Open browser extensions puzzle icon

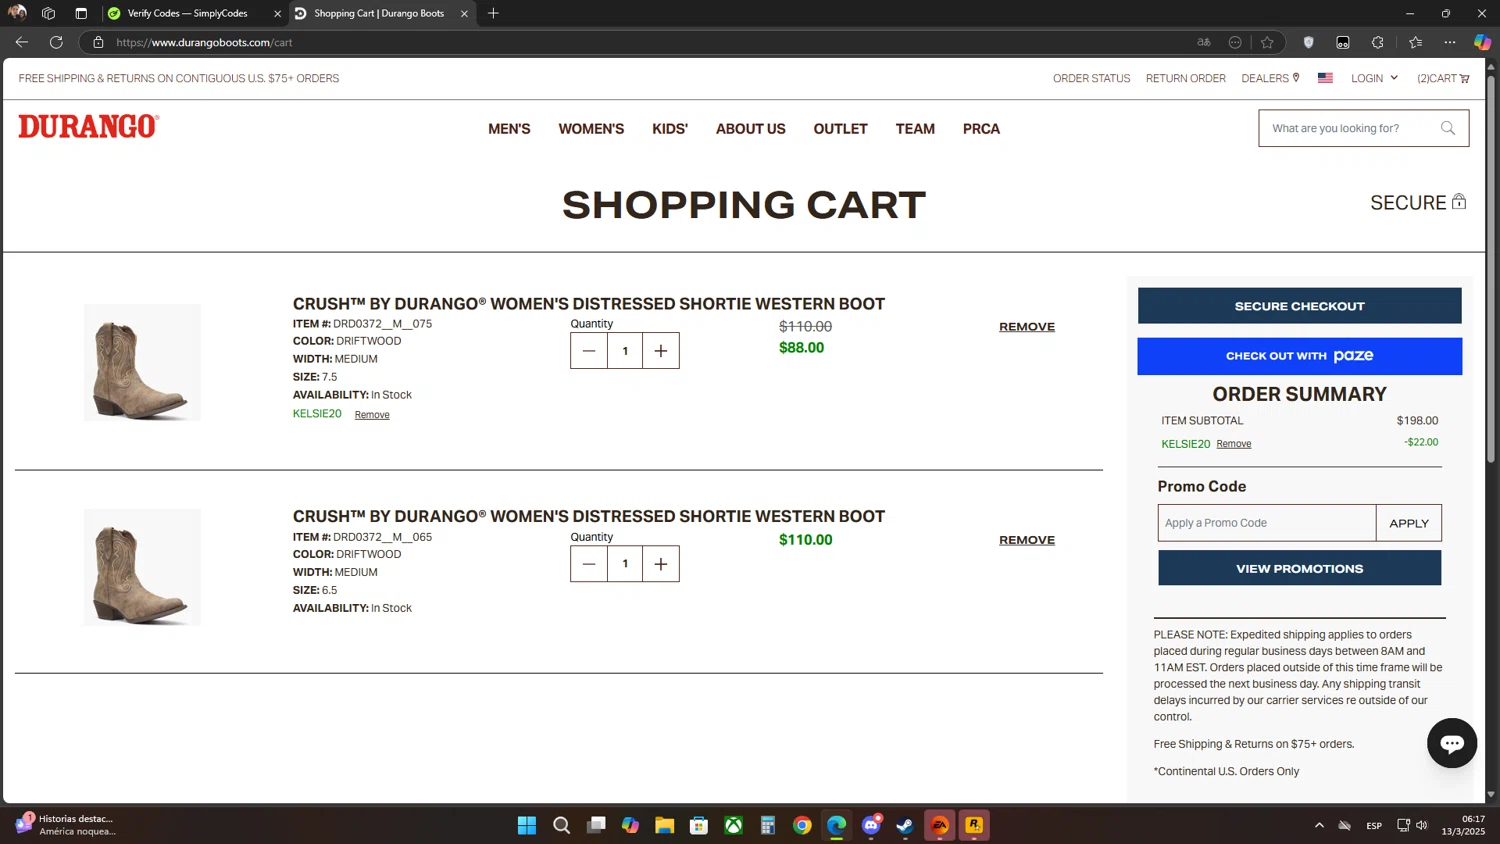(x=1377, y=42)
